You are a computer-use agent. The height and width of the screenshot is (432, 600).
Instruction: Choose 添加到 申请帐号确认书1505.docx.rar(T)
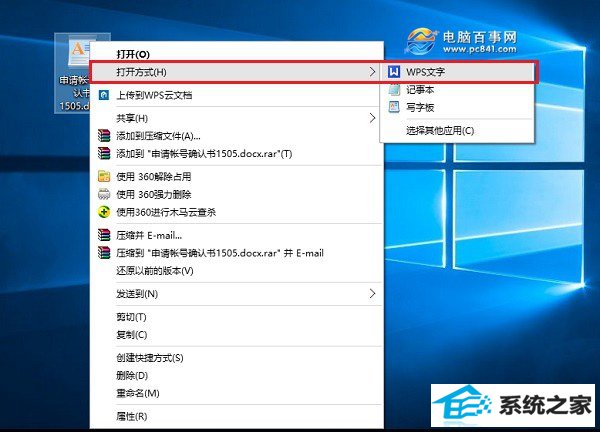coord(236,154)
